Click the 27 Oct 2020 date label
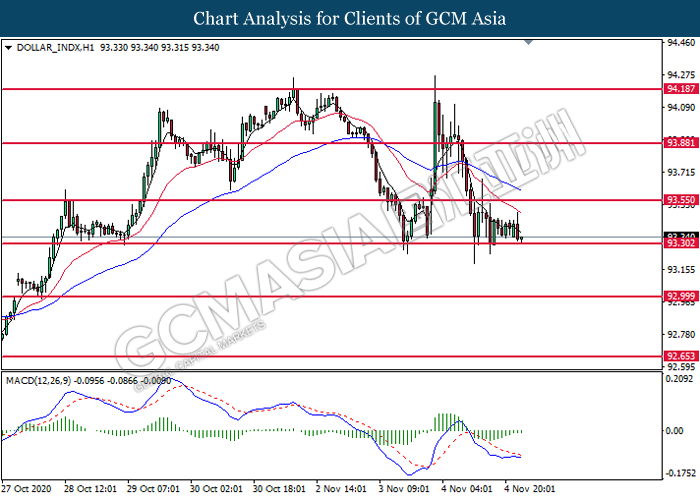This screenshot has height=500, width=700. coord(26,489)
